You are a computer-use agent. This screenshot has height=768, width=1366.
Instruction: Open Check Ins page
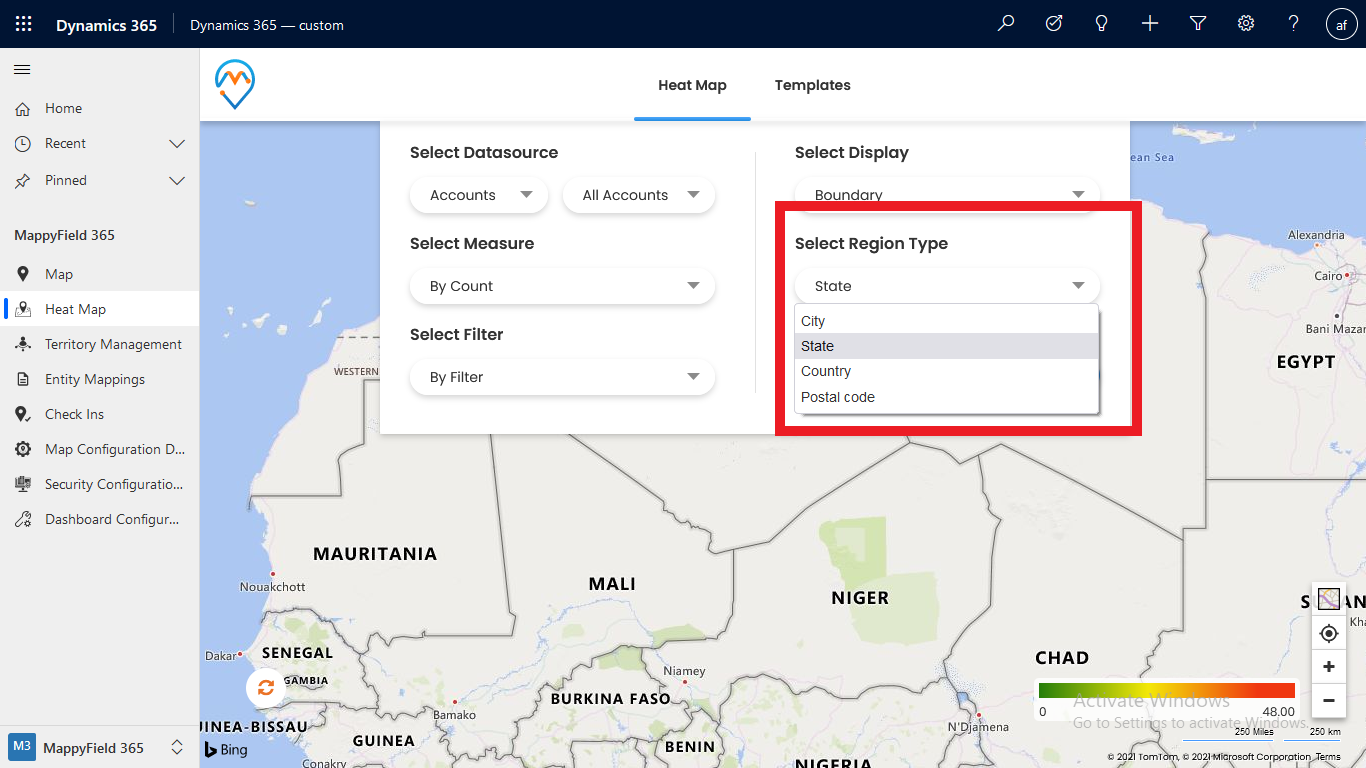click(100, 414)
